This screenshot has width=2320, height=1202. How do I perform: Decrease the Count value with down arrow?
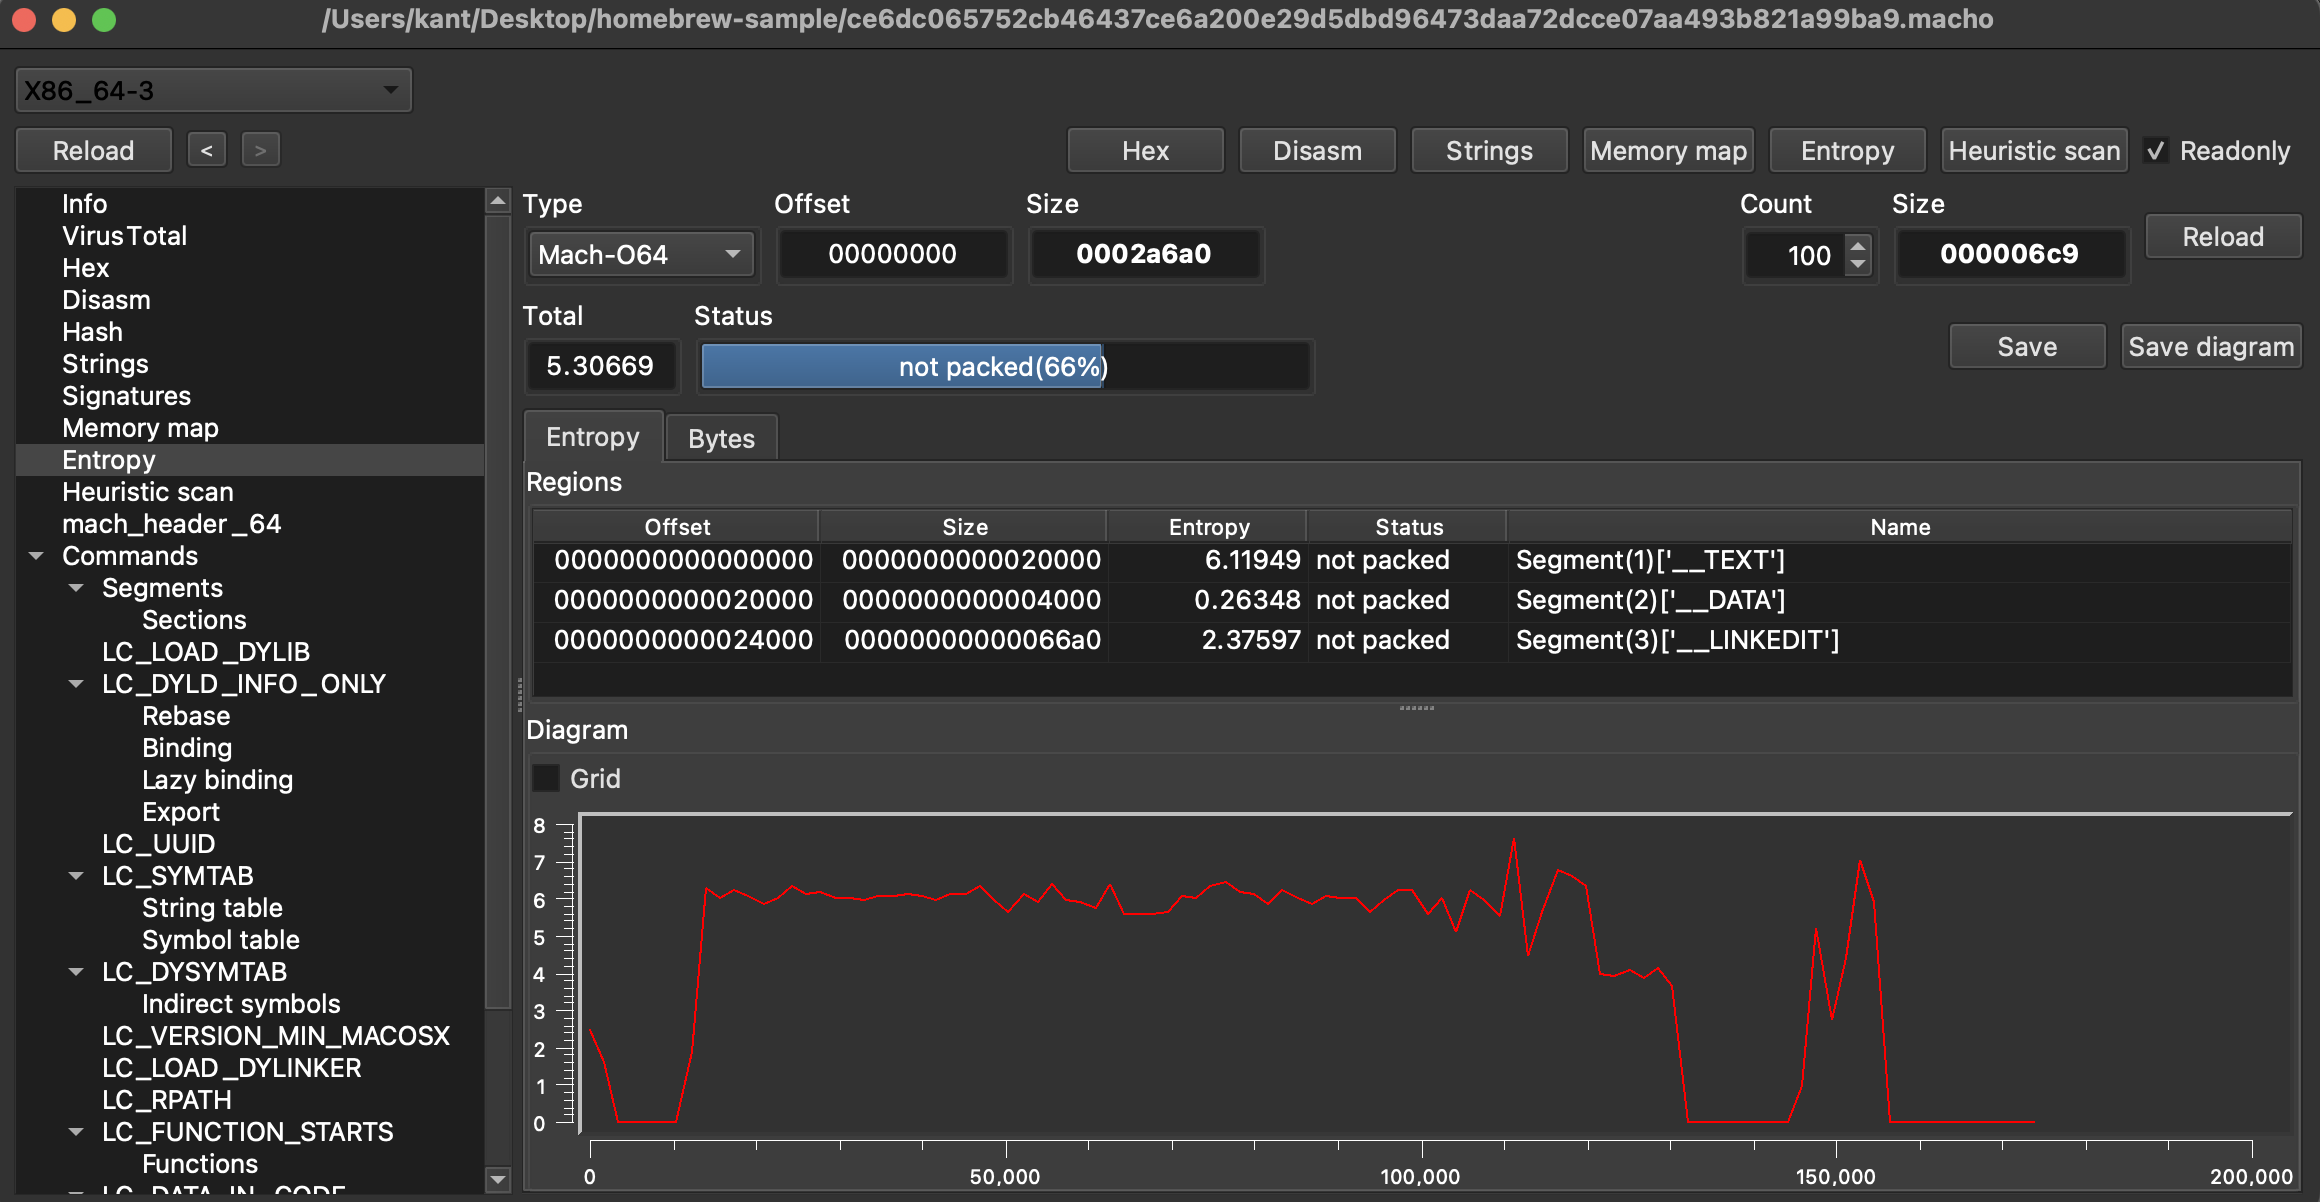[1858, 266]
